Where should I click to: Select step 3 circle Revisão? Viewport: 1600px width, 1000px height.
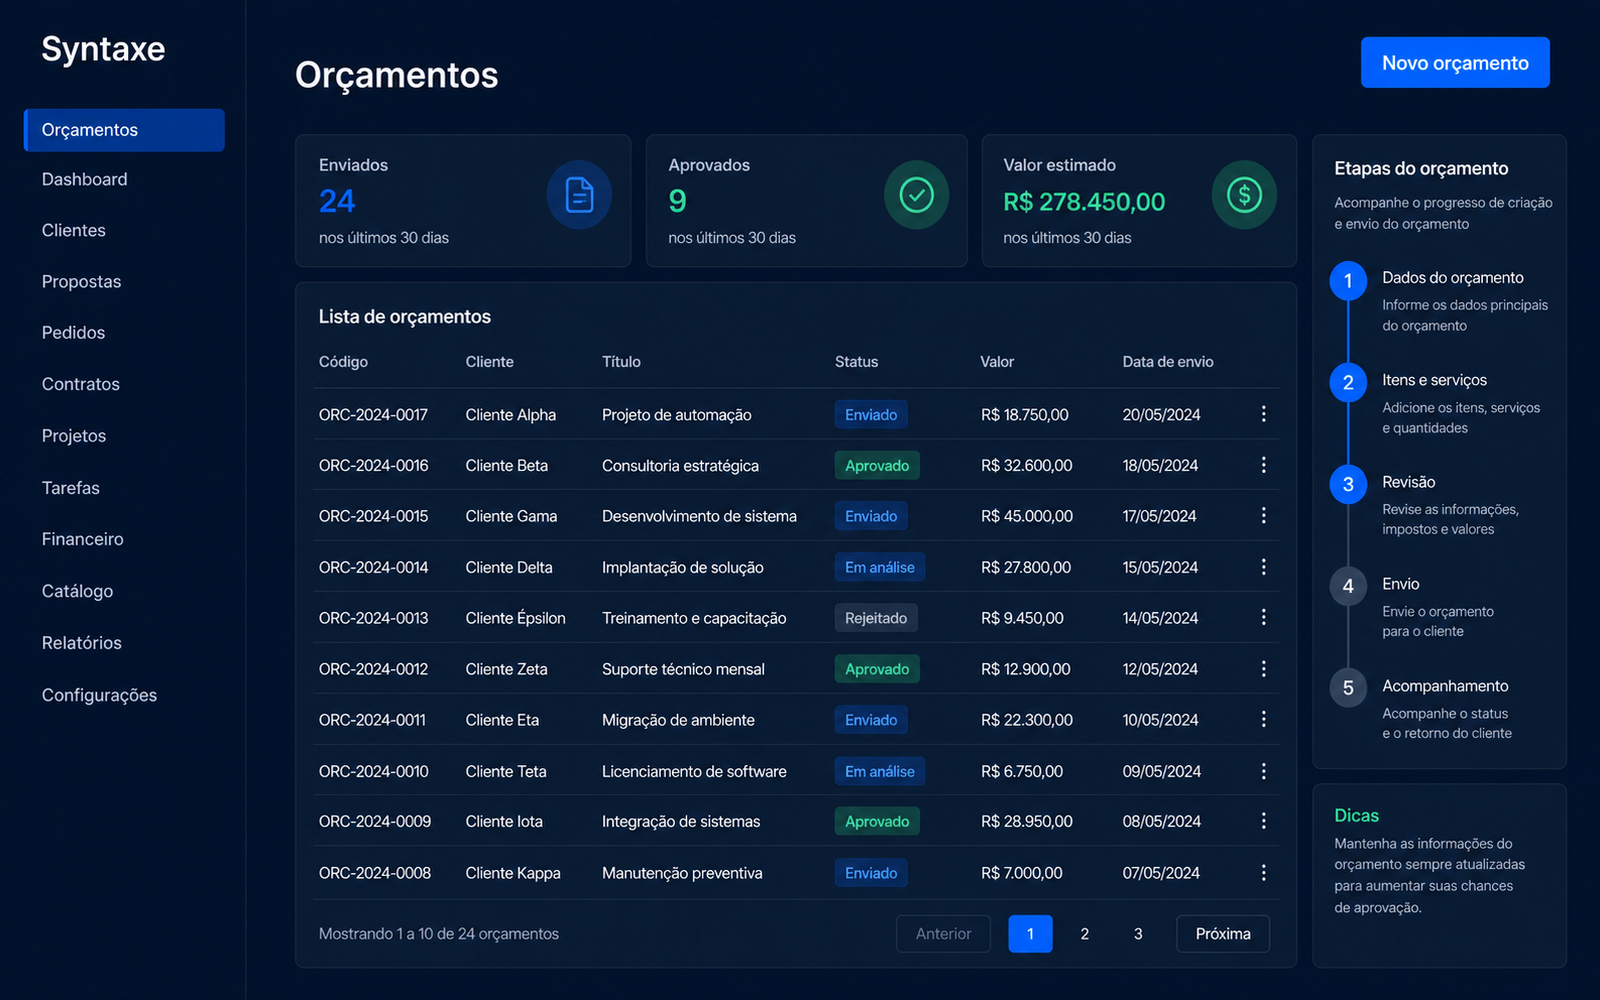tap(1348, 485)
